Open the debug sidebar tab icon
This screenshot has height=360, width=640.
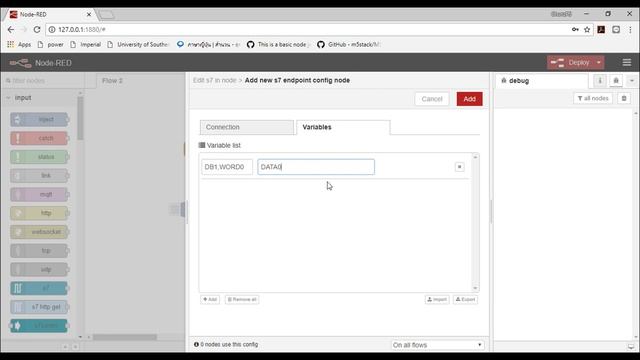pos(616,81)
